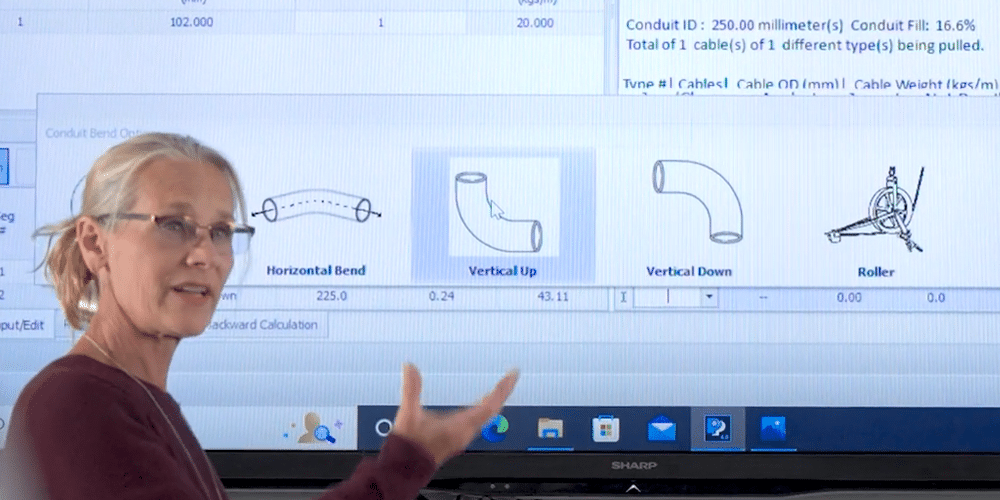This screenshot has height=500, width=1000.
Task: Open File Explorer from the taskbar
Action: 550,428
